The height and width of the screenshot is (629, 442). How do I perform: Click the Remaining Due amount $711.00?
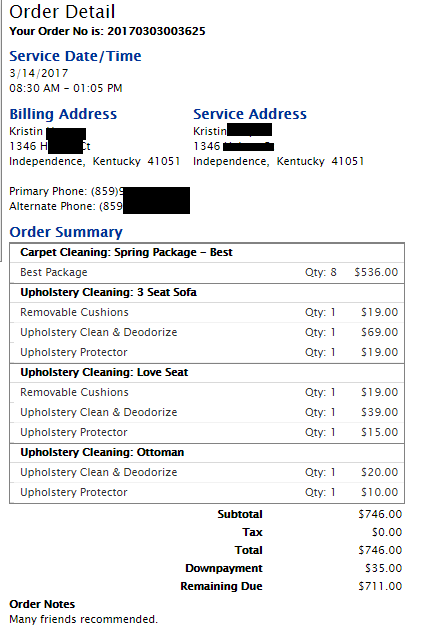pos(380,586)
